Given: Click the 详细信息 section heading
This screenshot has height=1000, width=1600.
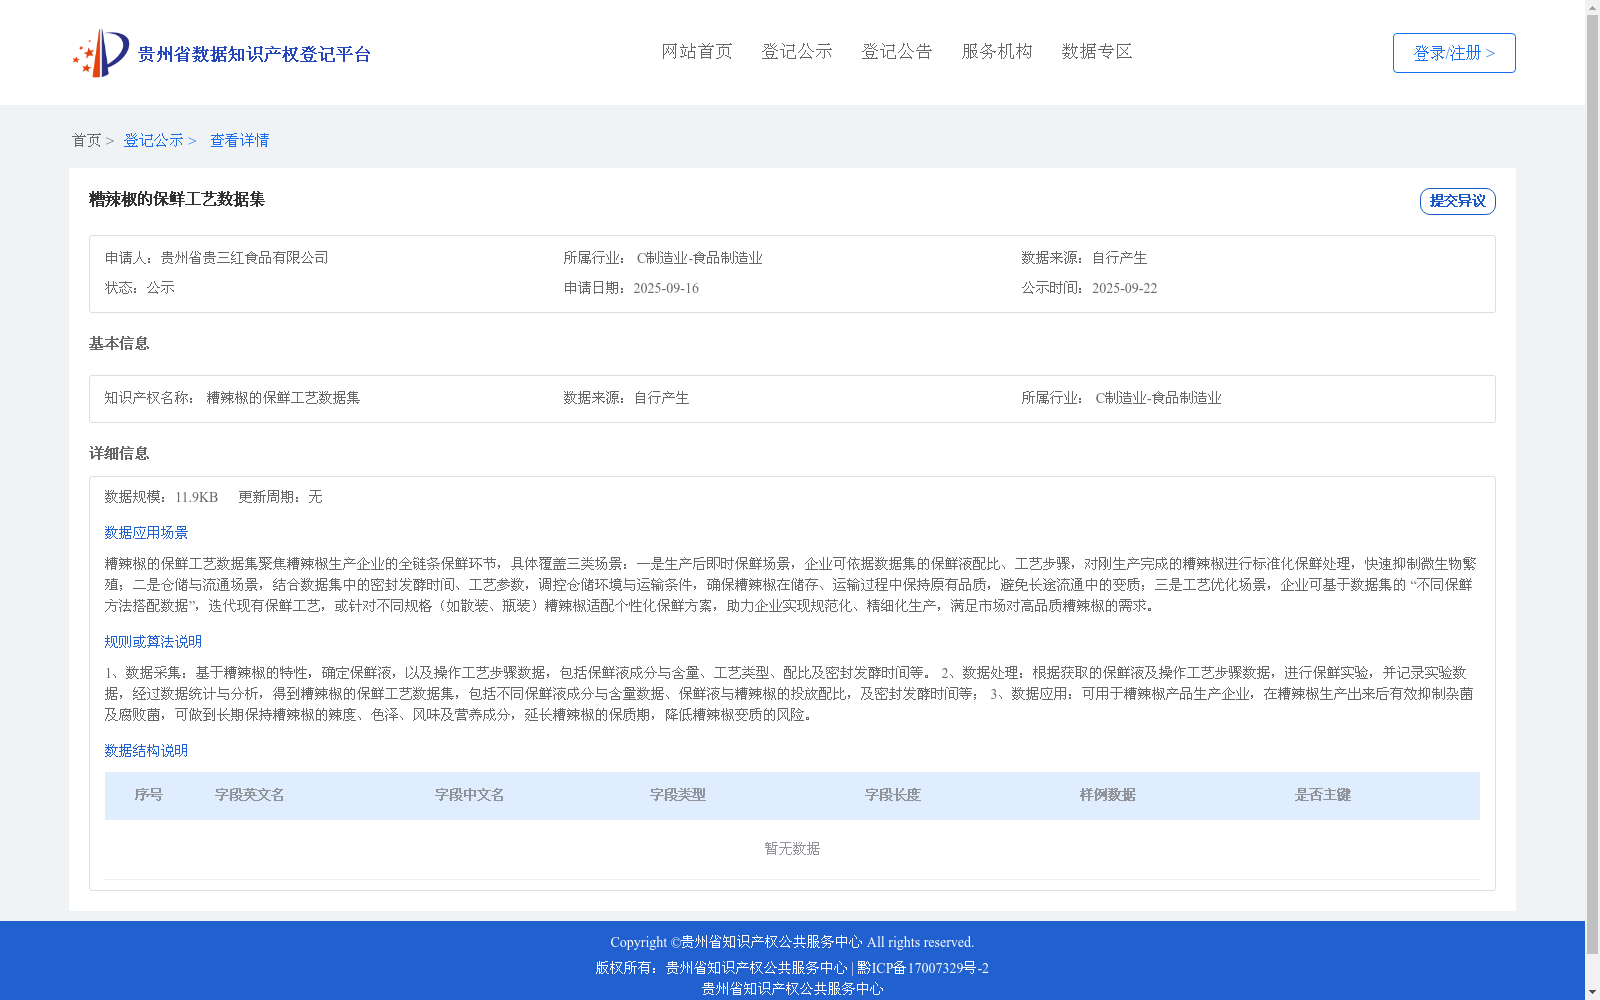Looking at the screenshot, I should (x=119, y=453).
